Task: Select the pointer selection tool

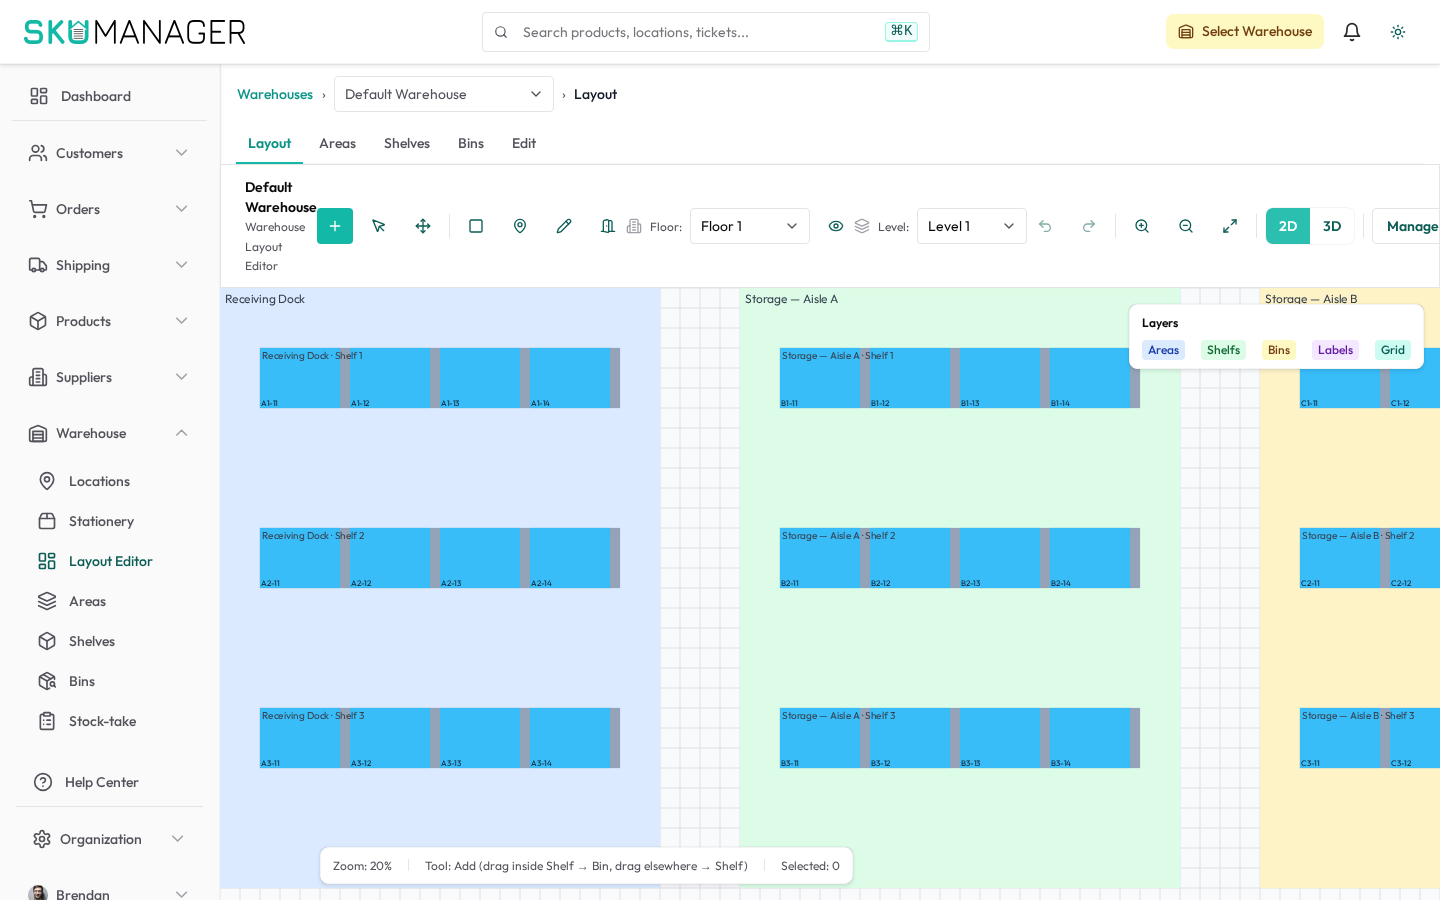Action: click(x=379, y=226)
